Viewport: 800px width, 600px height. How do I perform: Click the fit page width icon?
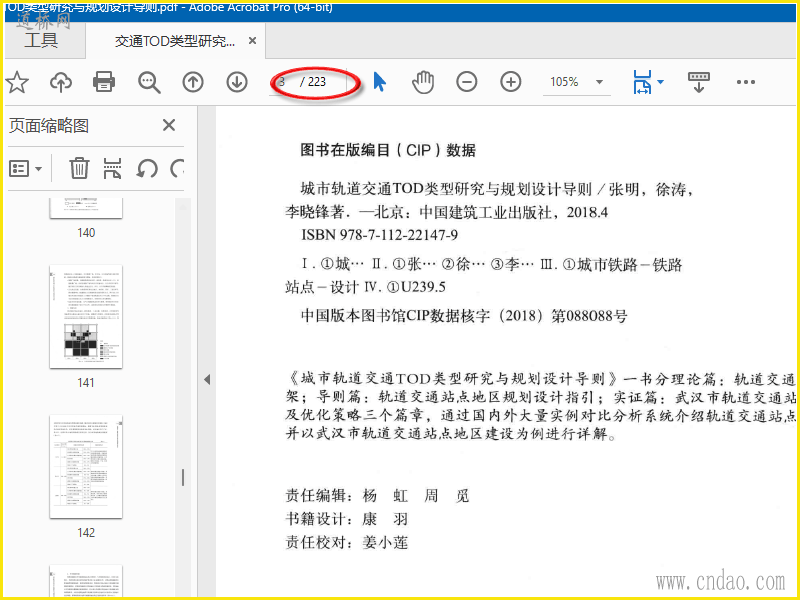[642, 82]
